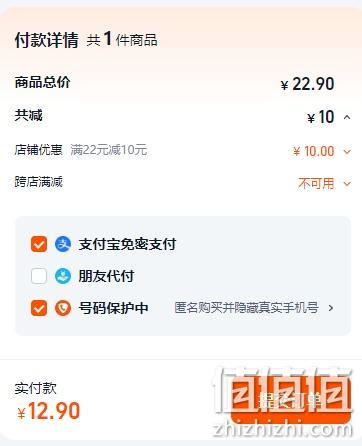Image resolution: width=362 pixels, height=446 pixels.
Task: Click the 不可用 cross-store discount status
Action: coord(316,183)
